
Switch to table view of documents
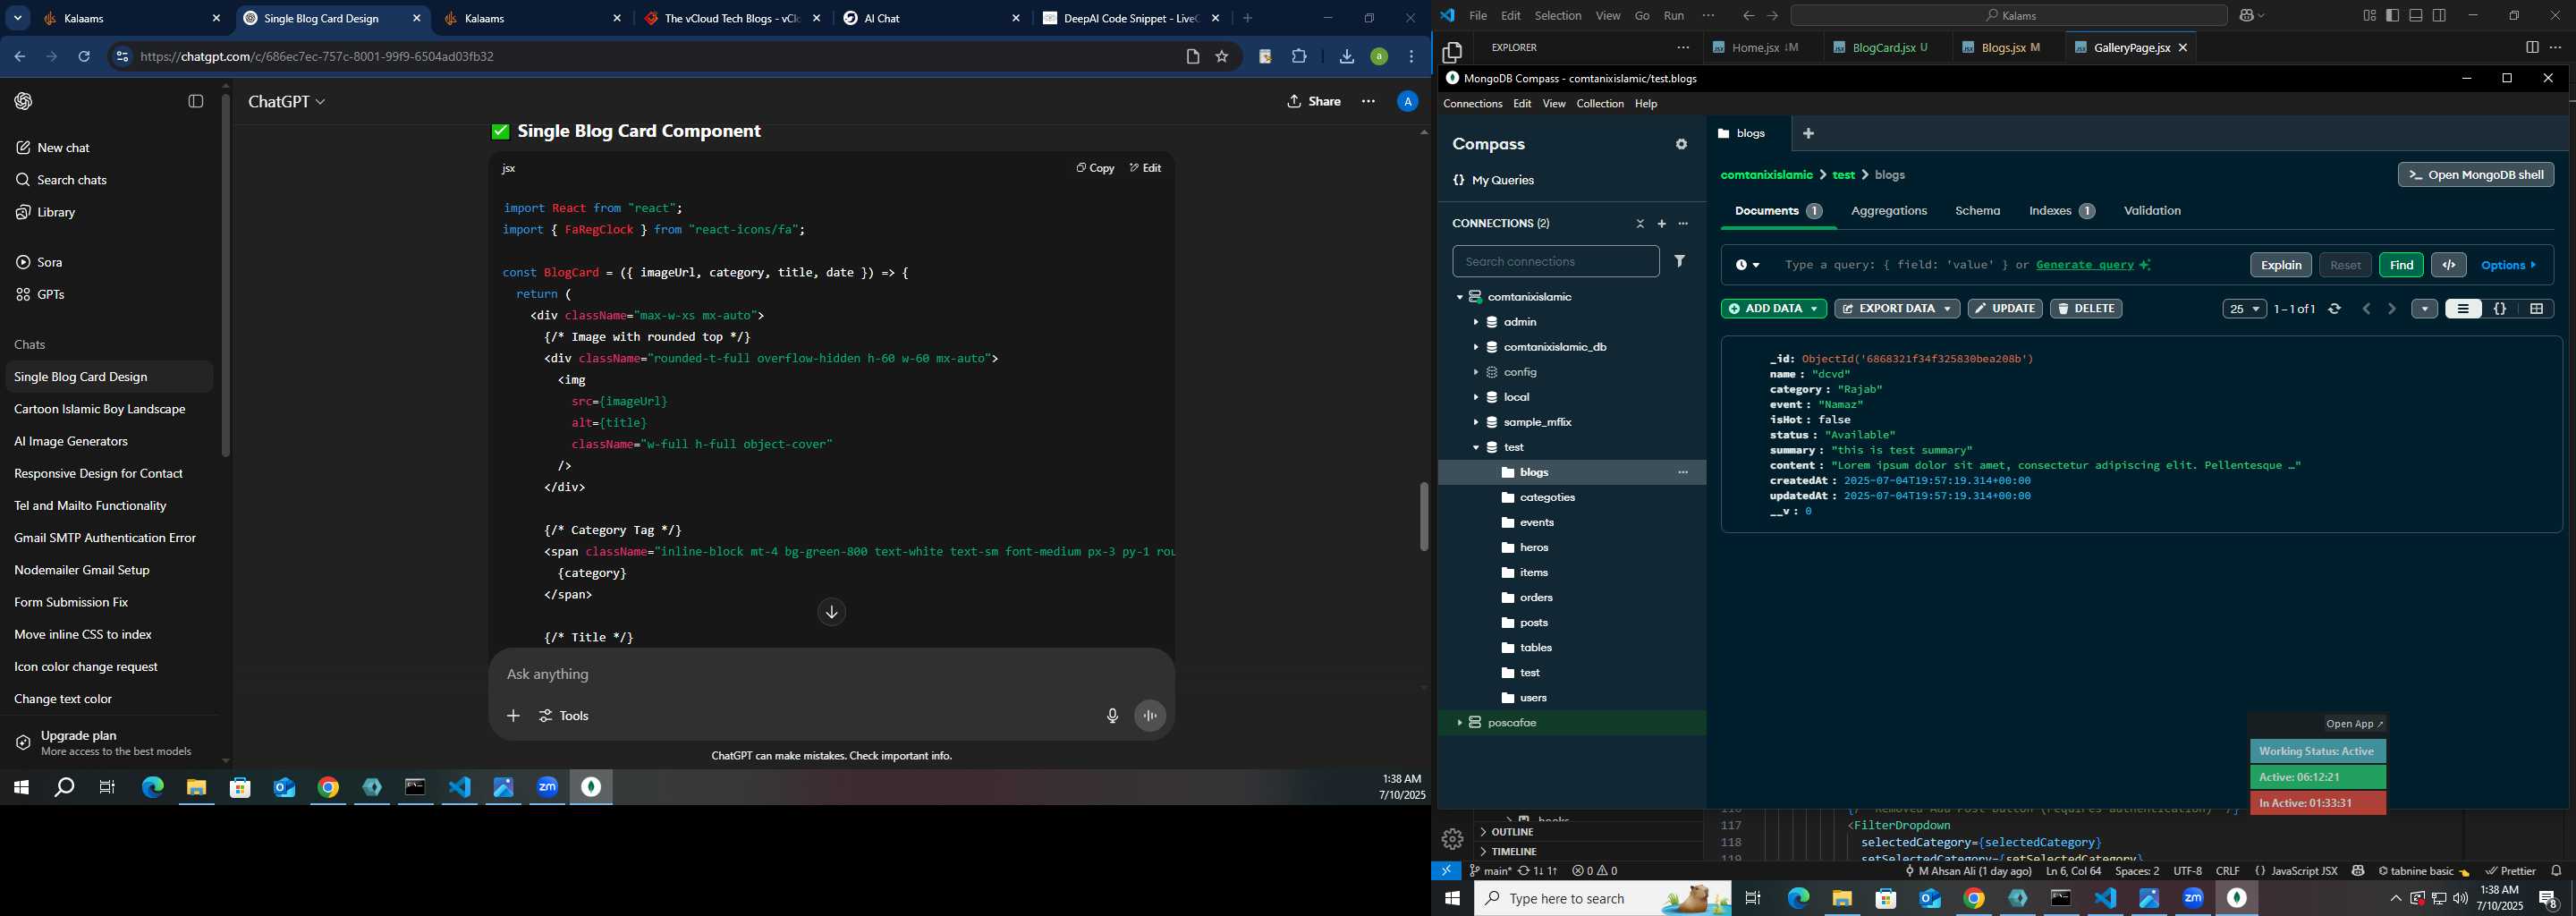2537,309
